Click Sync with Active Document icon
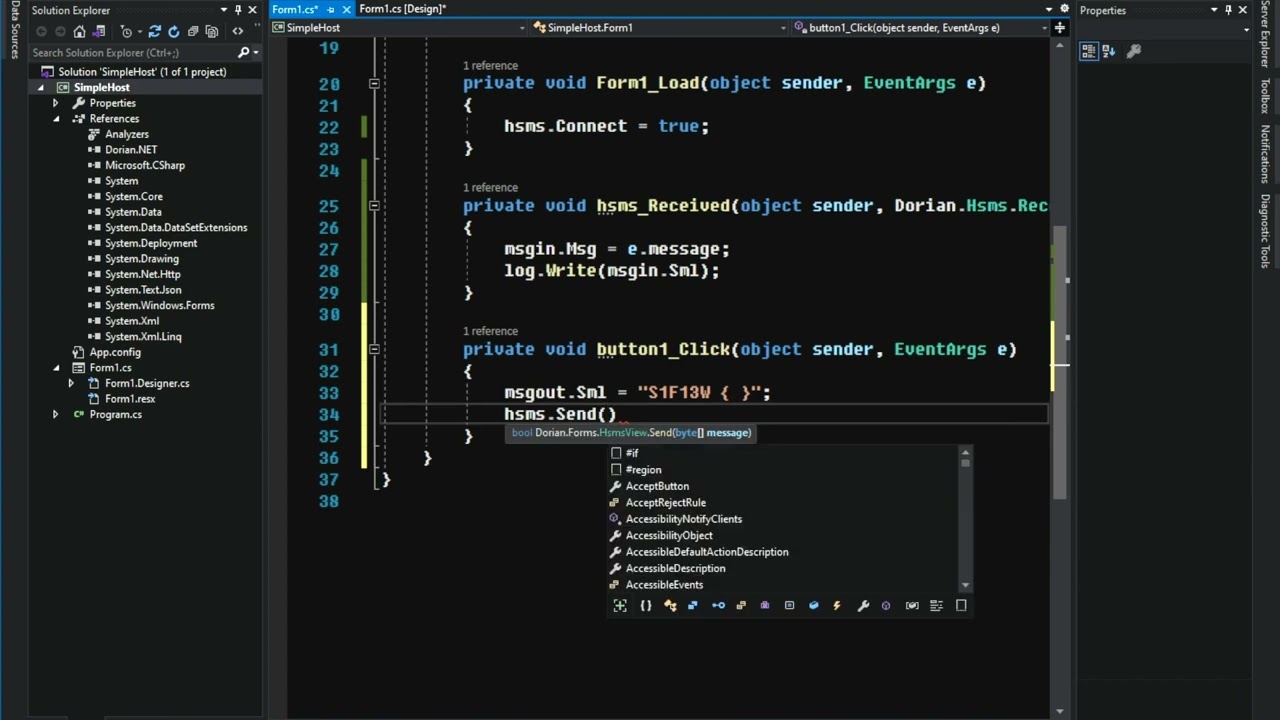 click(153, 31)
